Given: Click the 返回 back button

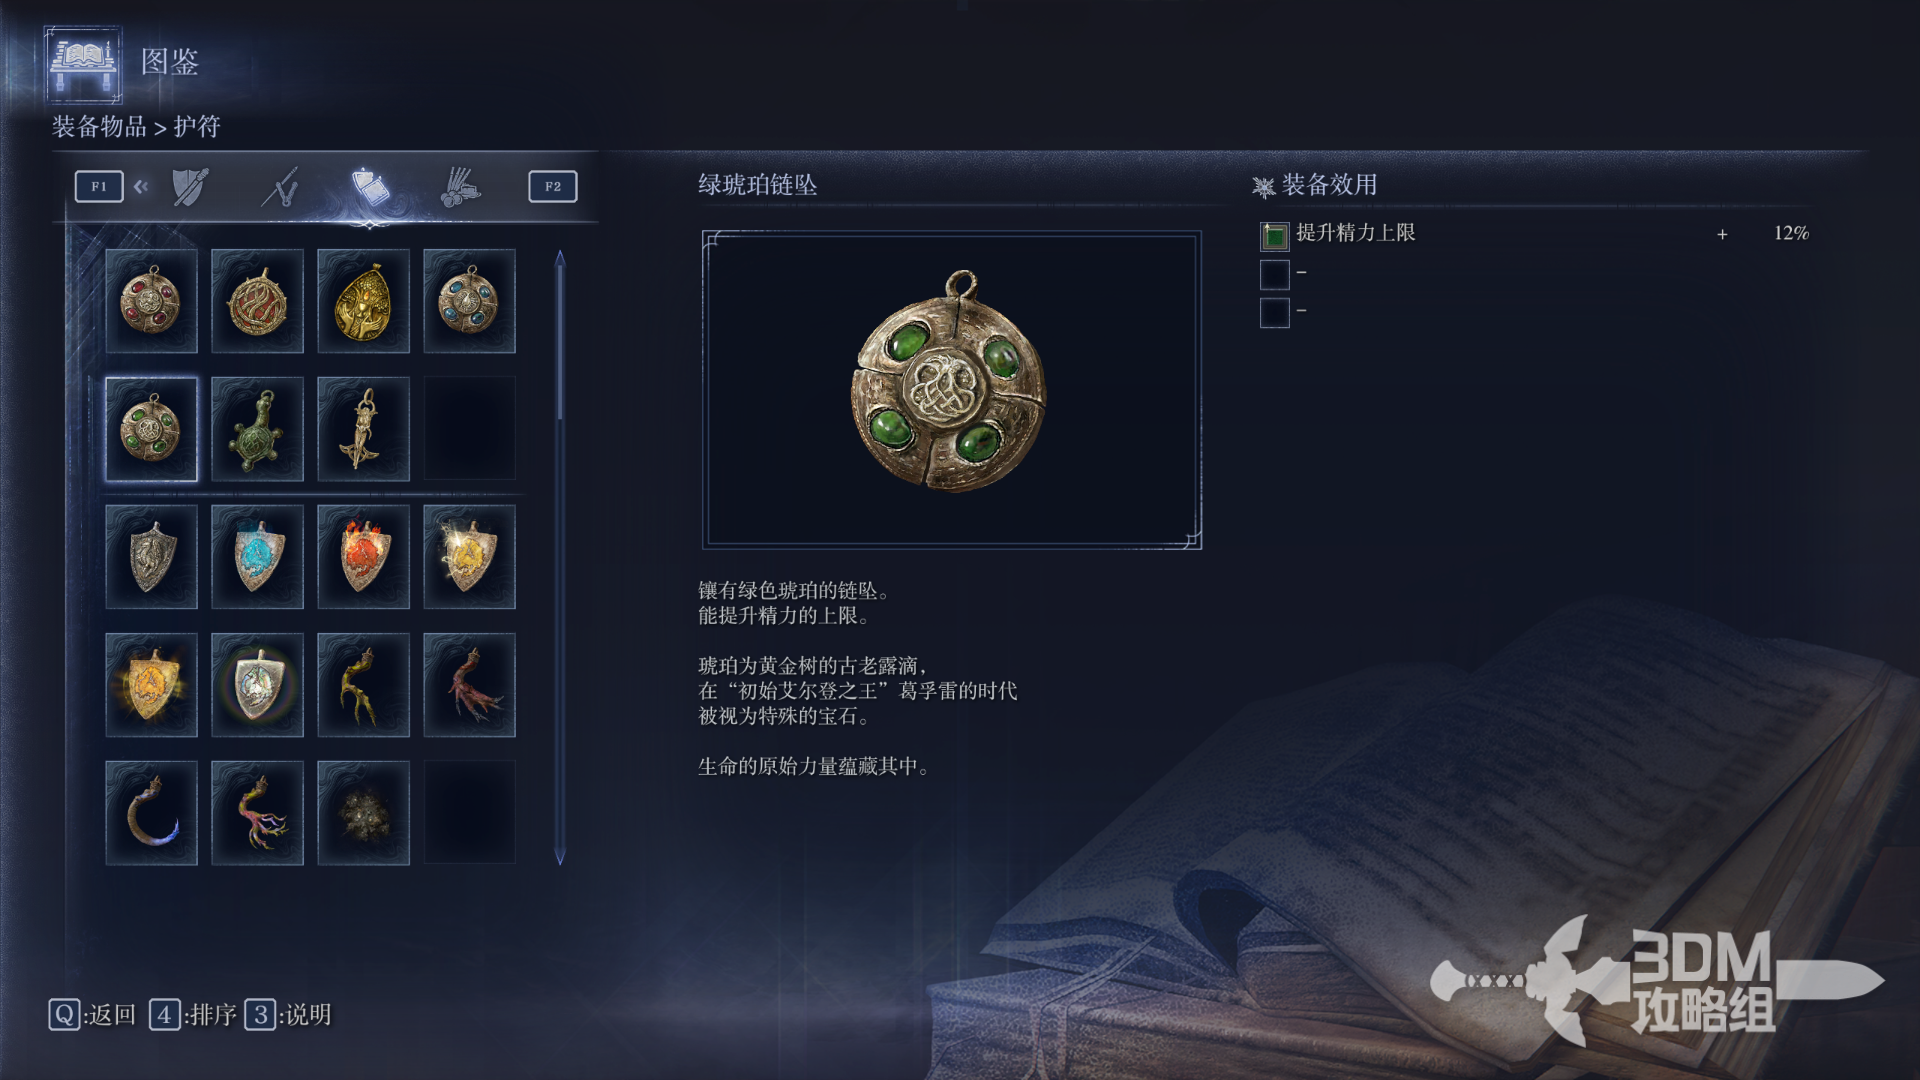Looking at the screenshot, I should [93, 1015].
